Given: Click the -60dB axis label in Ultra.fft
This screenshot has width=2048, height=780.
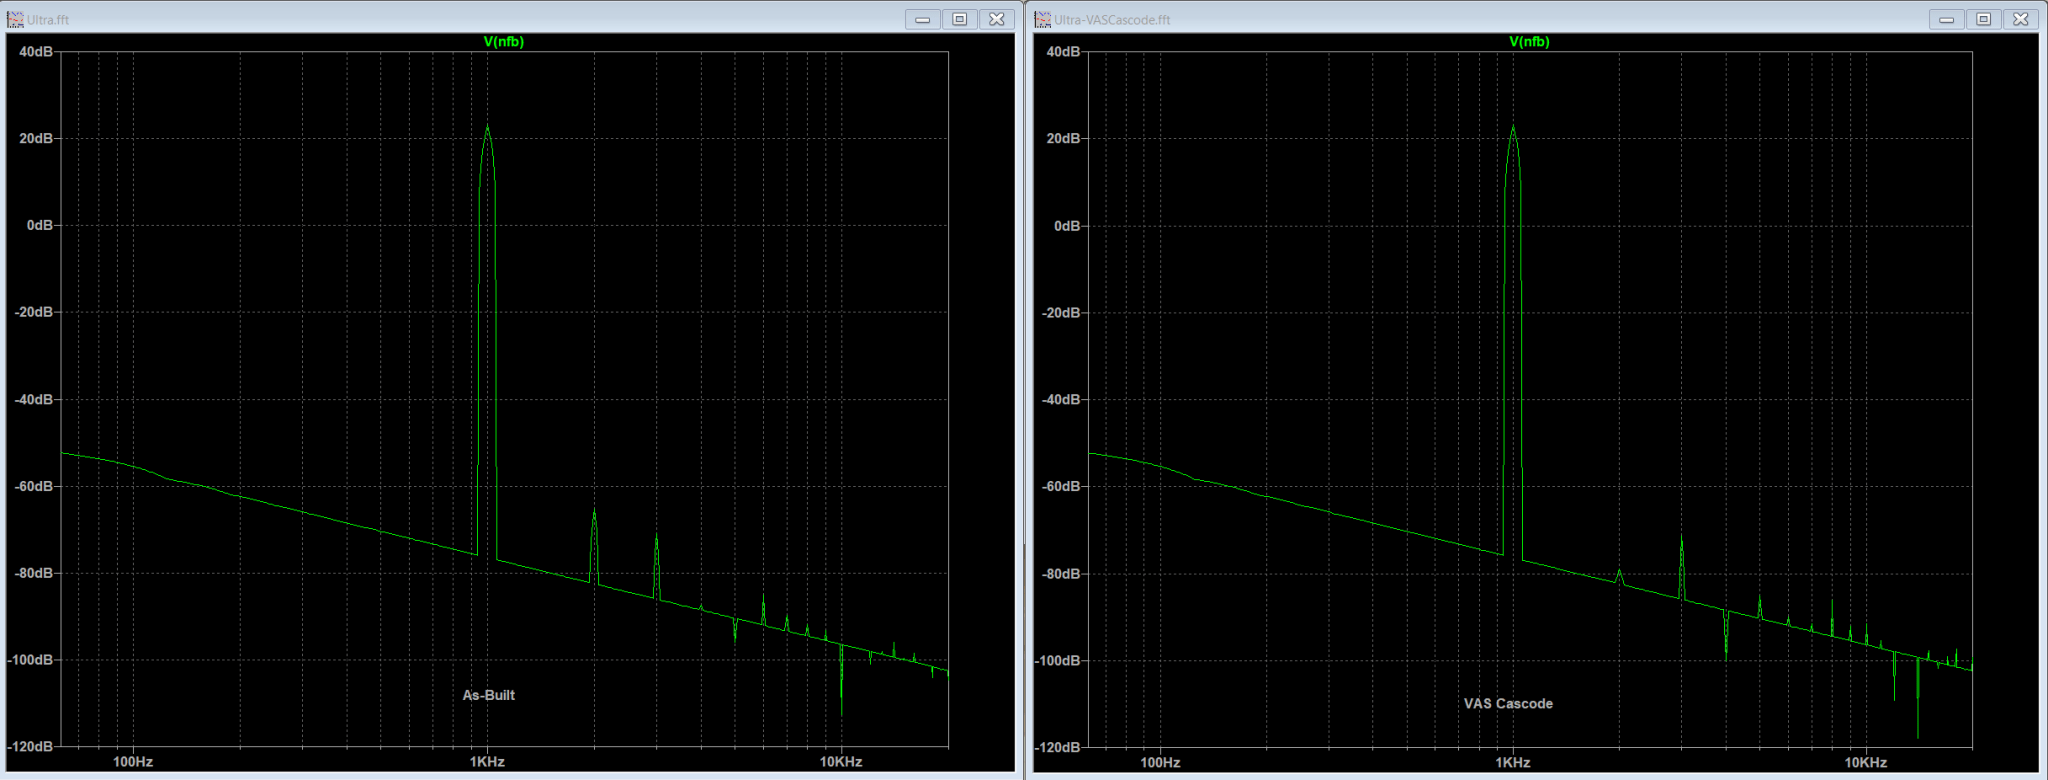Looking at the screenshot, I should coord(33,486).
